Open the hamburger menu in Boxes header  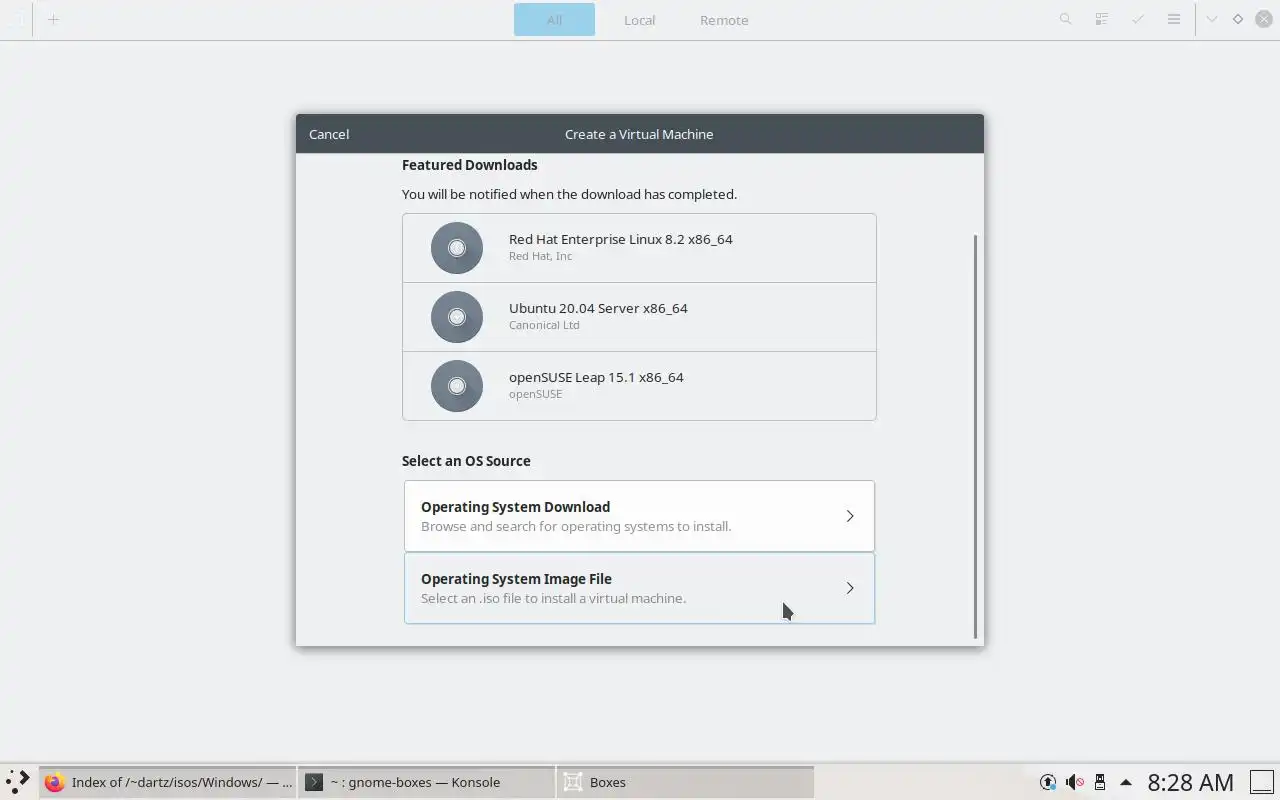click(1174, 19)
